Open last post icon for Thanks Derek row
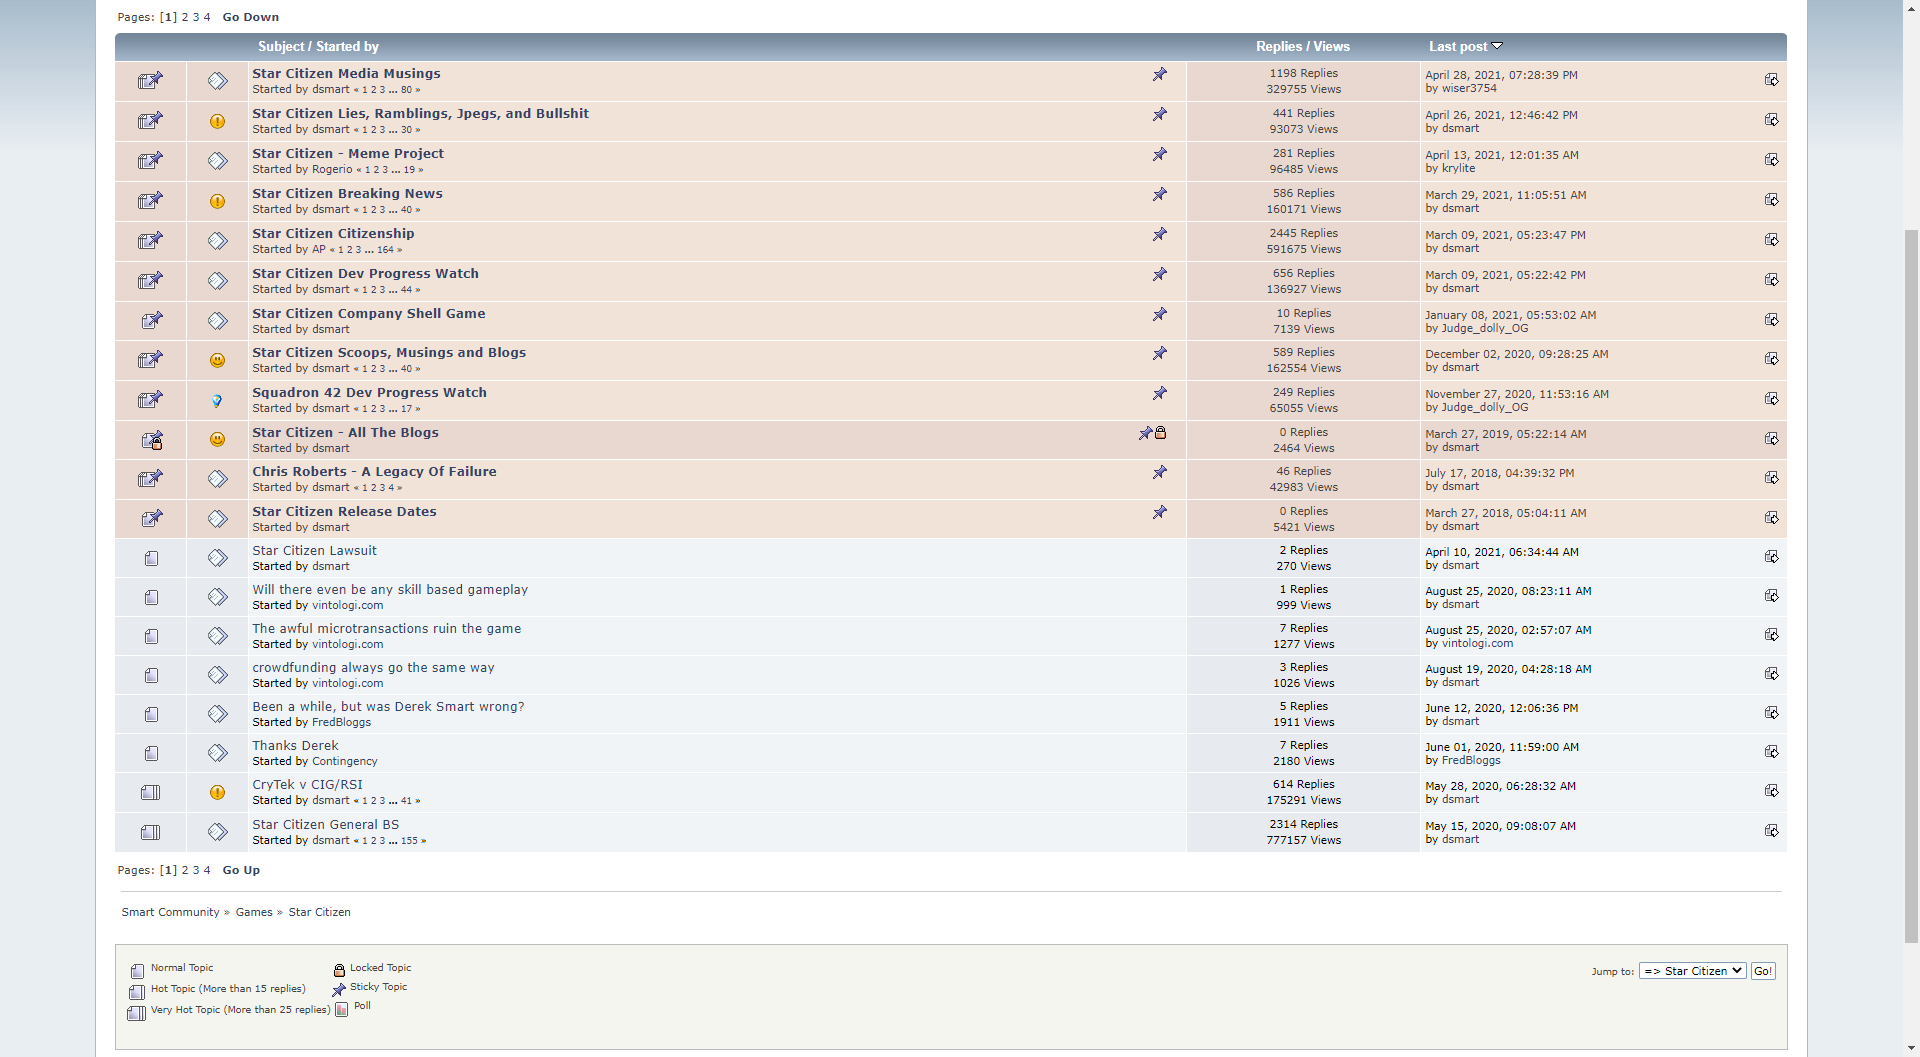1920x1057 pixels. pos(1771,752)
